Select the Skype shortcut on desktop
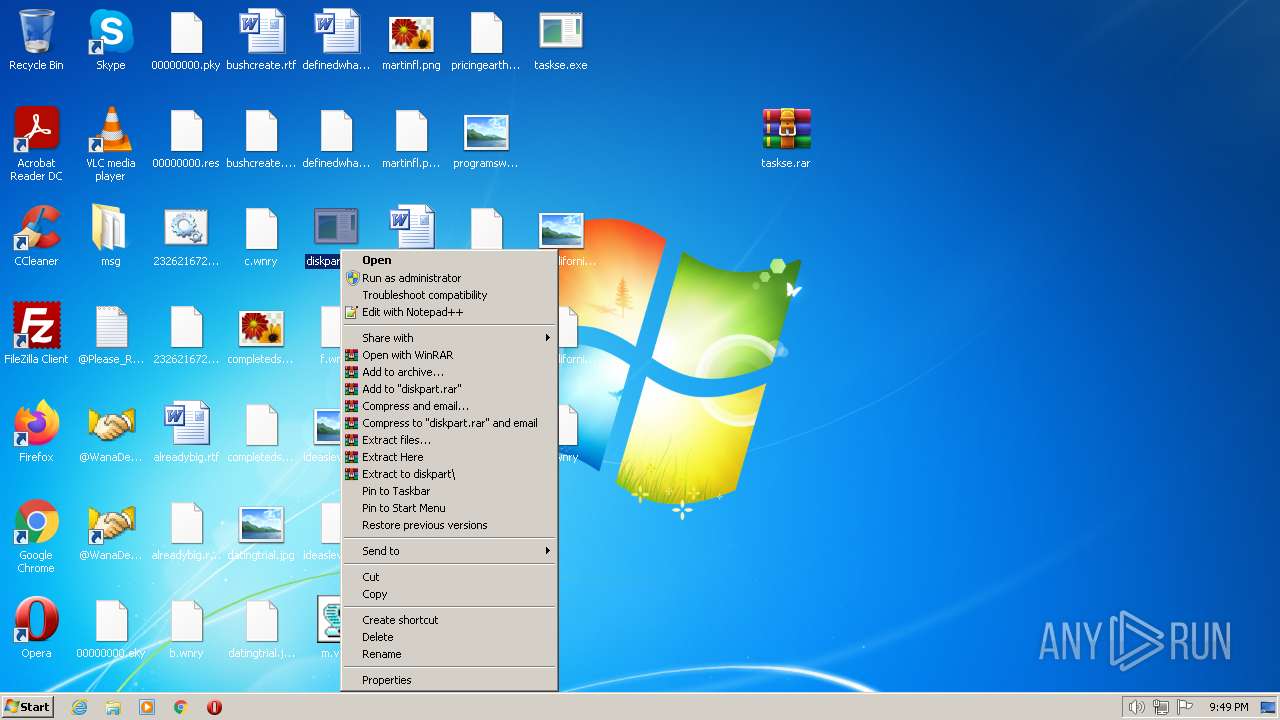 tap(110, 40)
